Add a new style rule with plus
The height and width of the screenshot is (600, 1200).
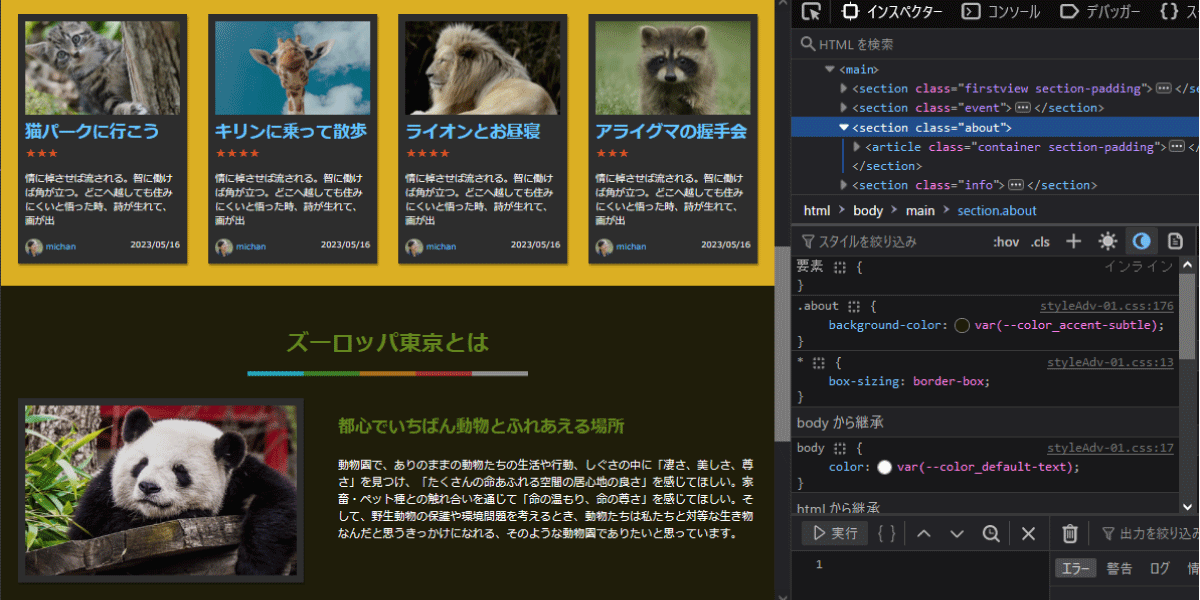click(x=1074, y=241)
